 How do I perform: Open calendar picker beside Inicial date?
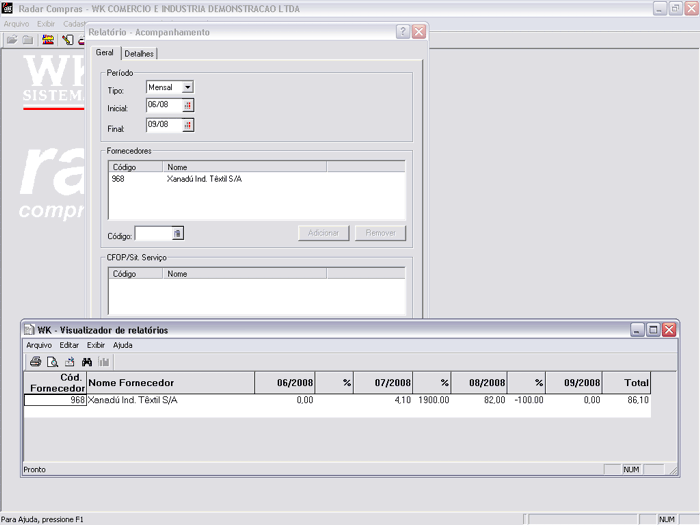(187, 105)
